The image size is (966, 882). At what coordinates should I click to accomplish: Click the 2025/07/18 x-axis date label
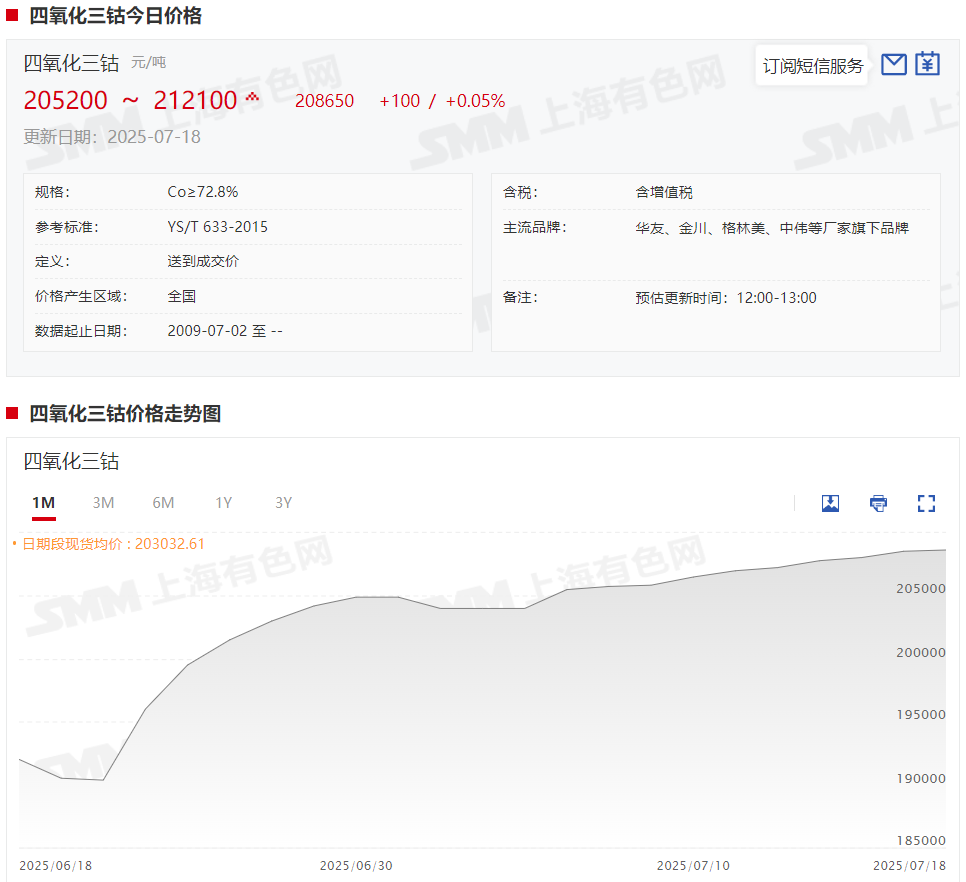pyautogui.click(x=909, y=865)
